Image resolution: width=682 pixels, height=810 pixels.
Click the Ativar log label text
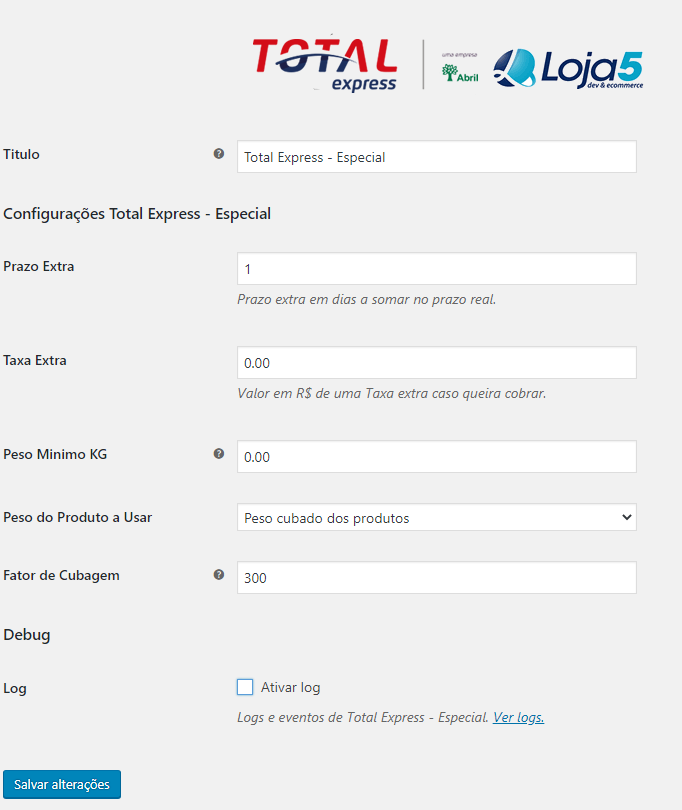point(290,688)
